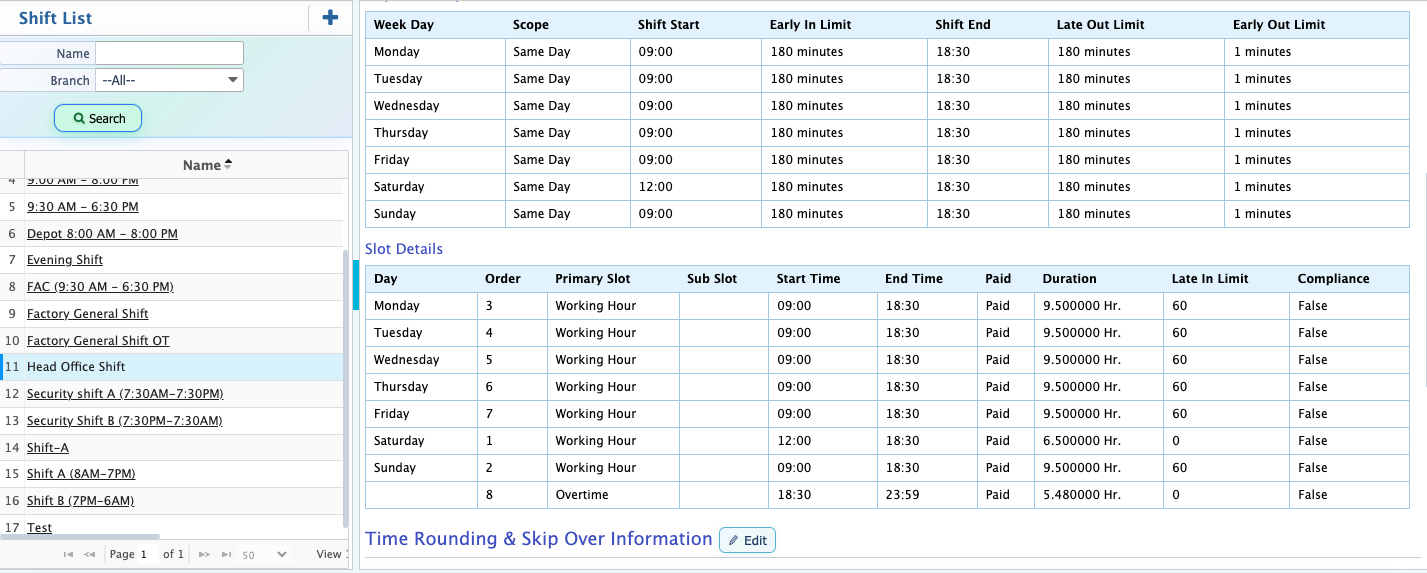Open the Shift A (8AM–7PM) link

coord(81,474)
